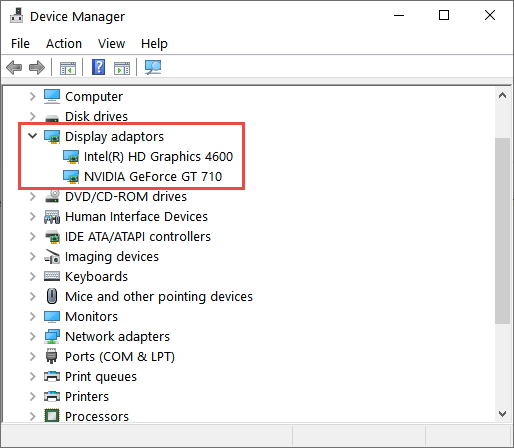Open the blue Help question mark icon
This screenshot has width=514, height=448.
[98, 67]
